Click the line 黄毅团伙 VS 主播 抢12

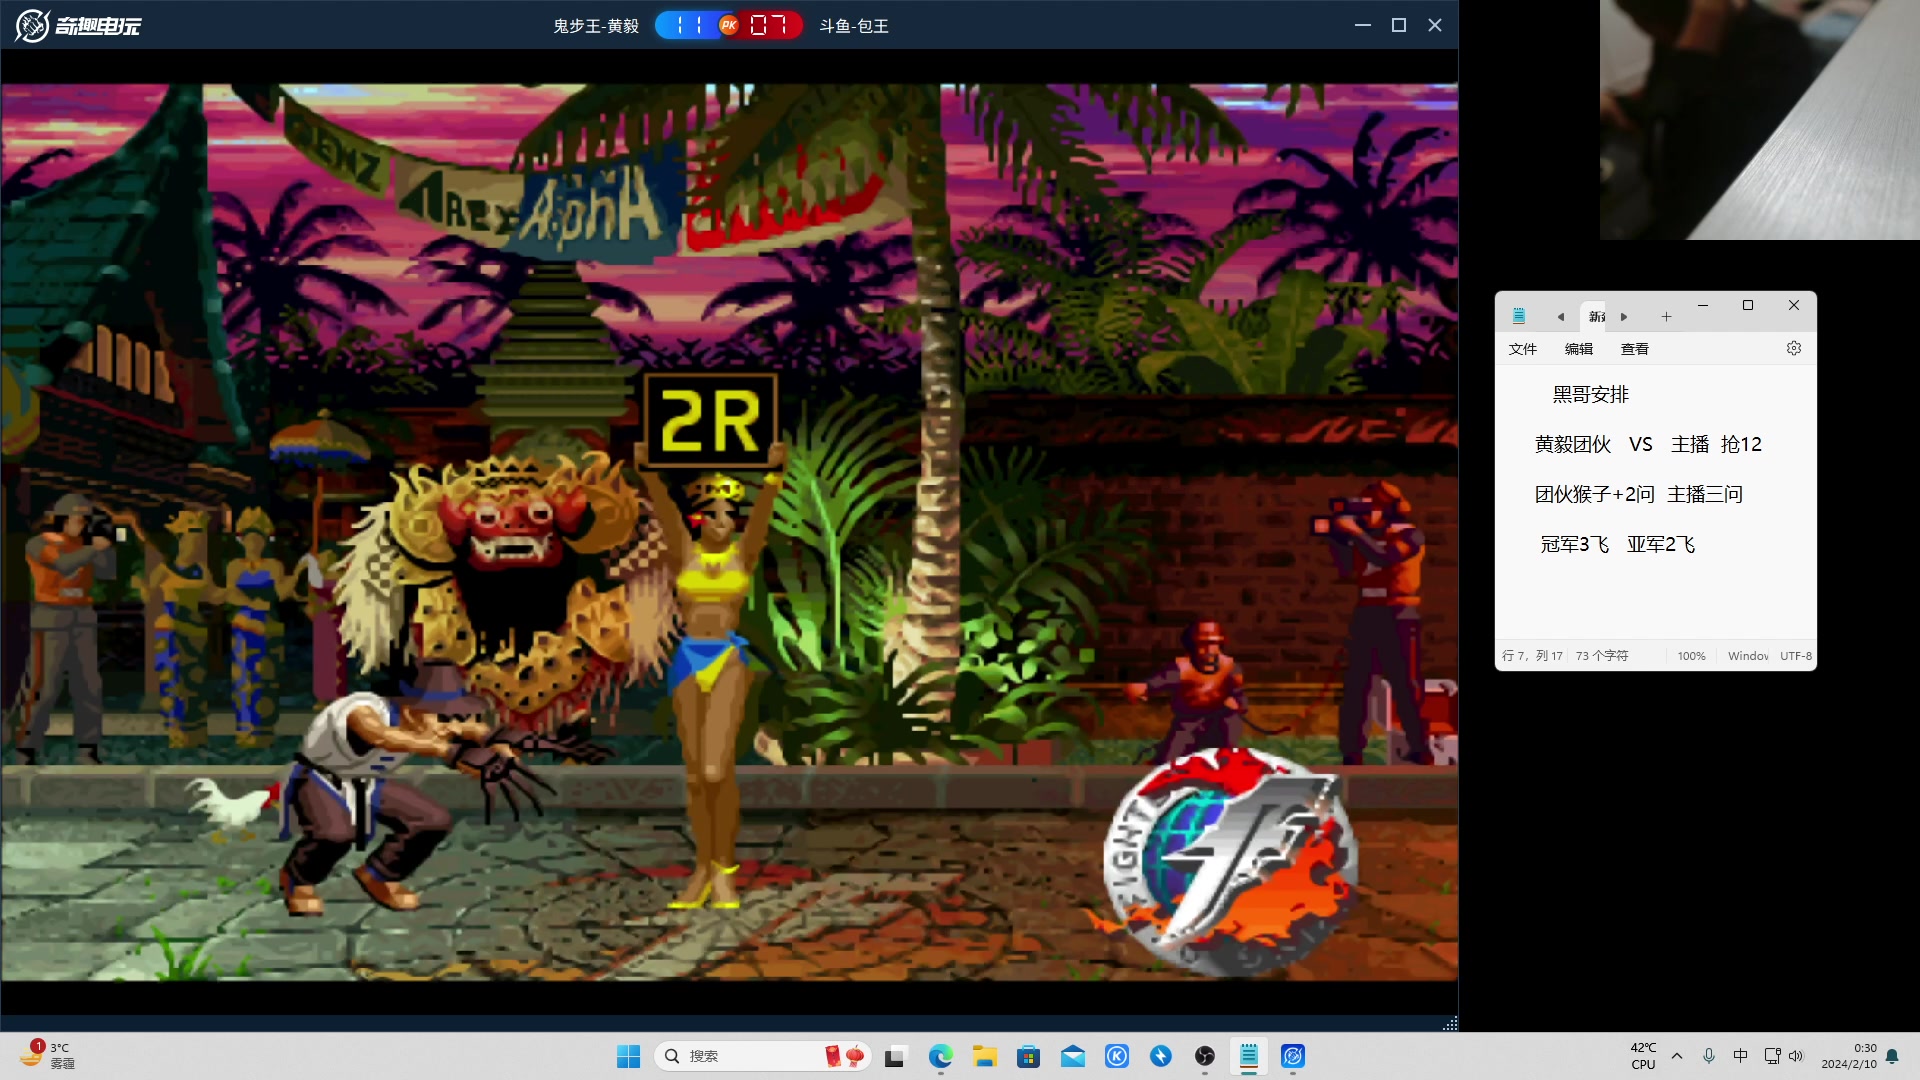pyautogui.click(x=1648, y=444)
